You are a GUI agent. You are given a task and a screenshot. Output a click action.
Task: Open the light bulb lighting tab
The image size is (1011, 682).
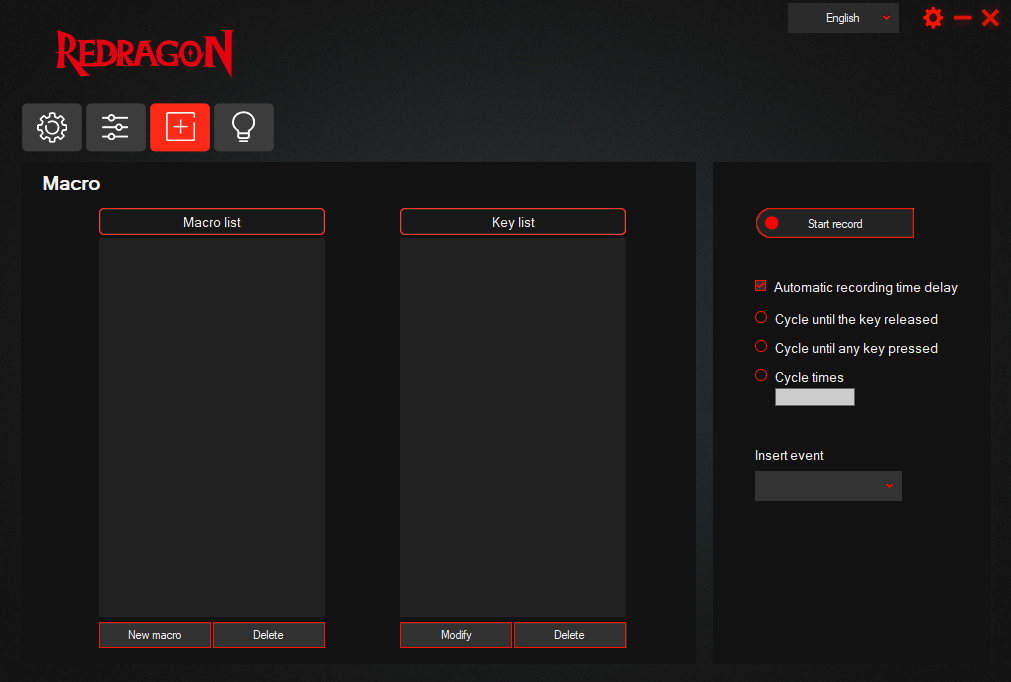[244, 127]
